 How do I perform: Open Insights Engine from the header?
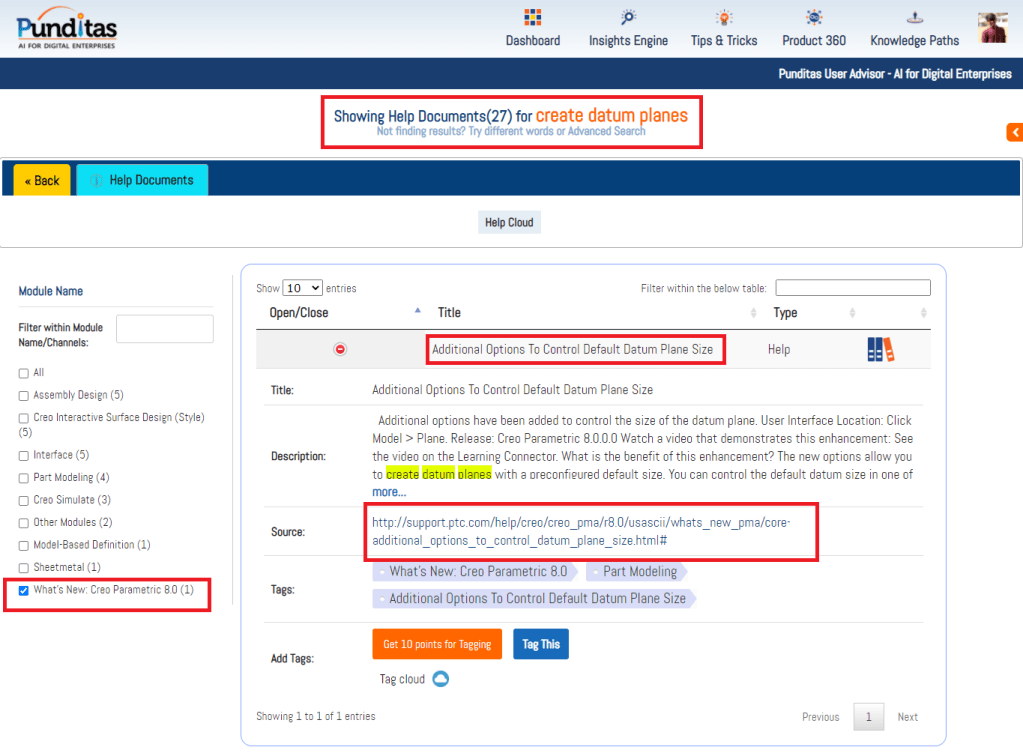point(628,18)
